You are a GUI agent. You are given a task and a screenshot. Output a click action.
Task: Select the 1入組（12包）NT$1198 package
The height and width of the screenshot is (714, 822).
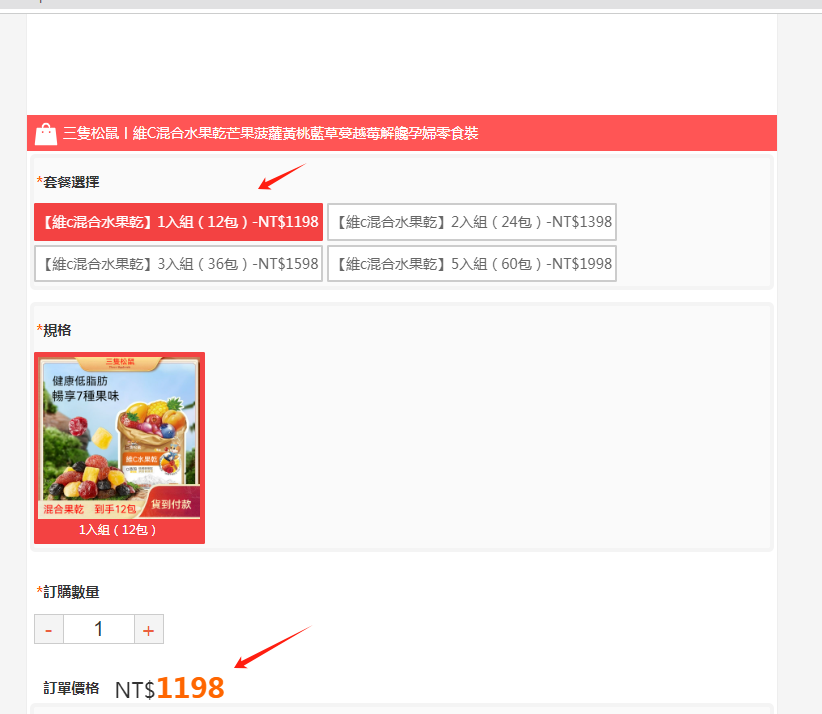(178, 222)
